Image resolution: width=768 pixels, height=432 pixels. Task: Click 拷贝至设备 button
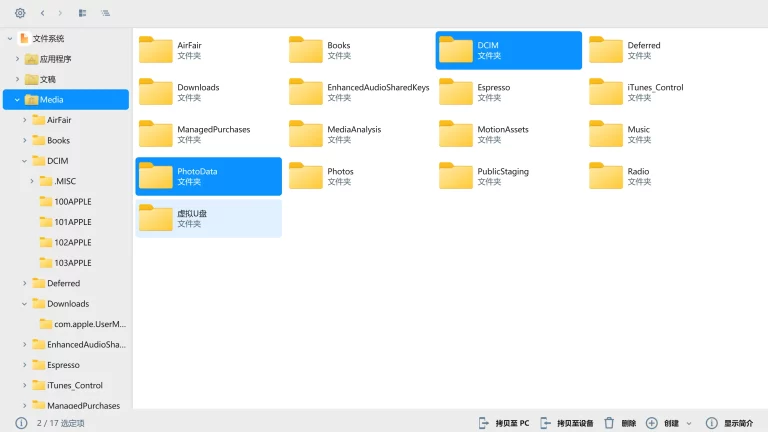pos(566,423)
